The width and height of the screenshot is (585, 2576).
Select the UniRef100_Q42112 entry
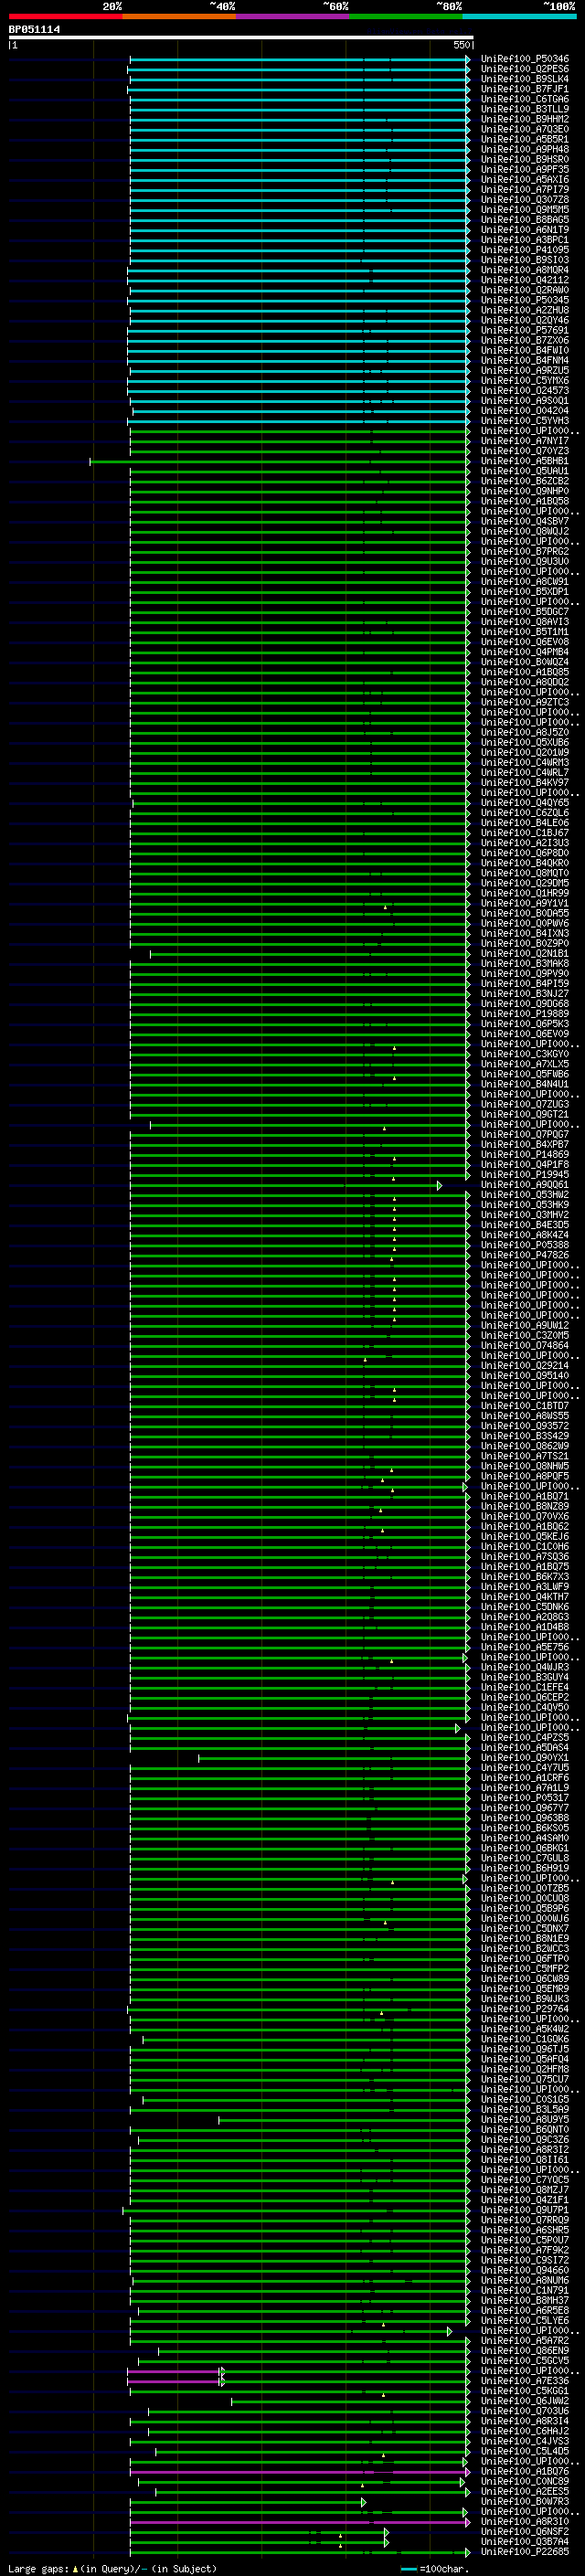[524, 281]
